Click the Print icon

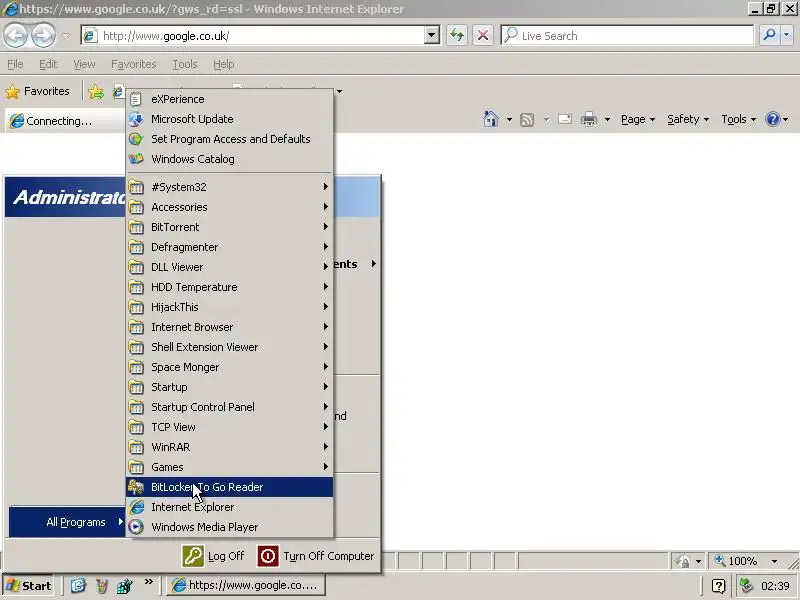point(589,119)
